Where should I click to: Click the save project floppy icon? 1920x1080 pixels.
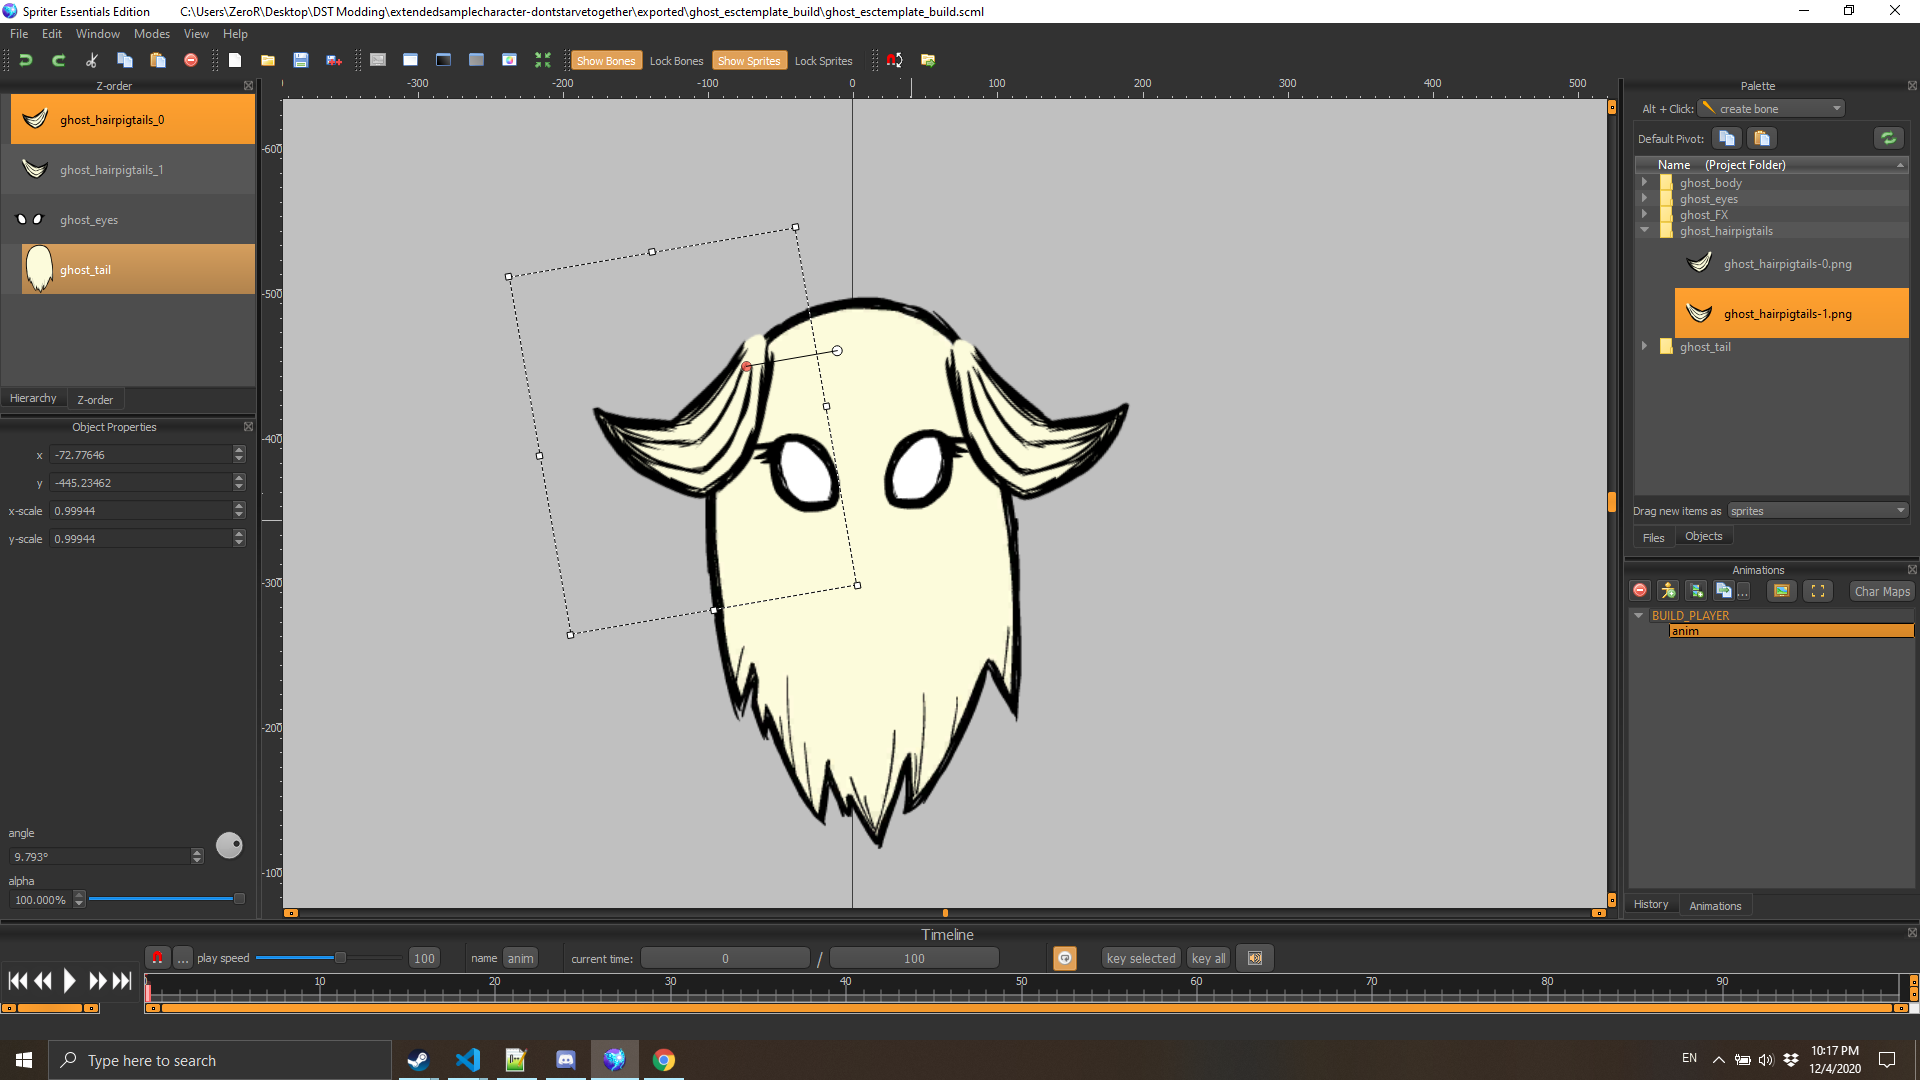pyautogui.click(x=300, y=60)
